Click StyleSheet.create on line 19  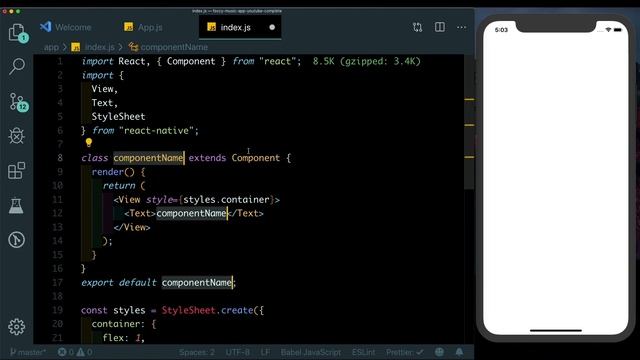tap(207, 310)
